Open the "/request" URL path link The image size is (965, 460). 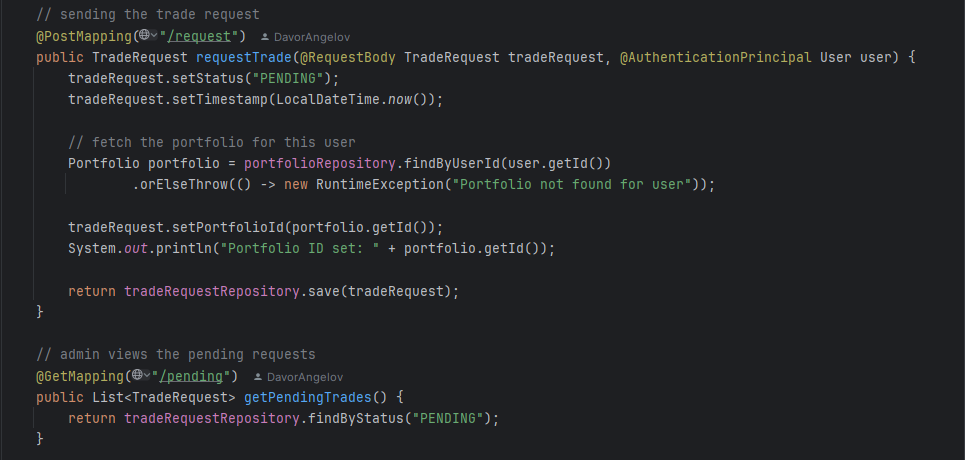pos(201,36)
